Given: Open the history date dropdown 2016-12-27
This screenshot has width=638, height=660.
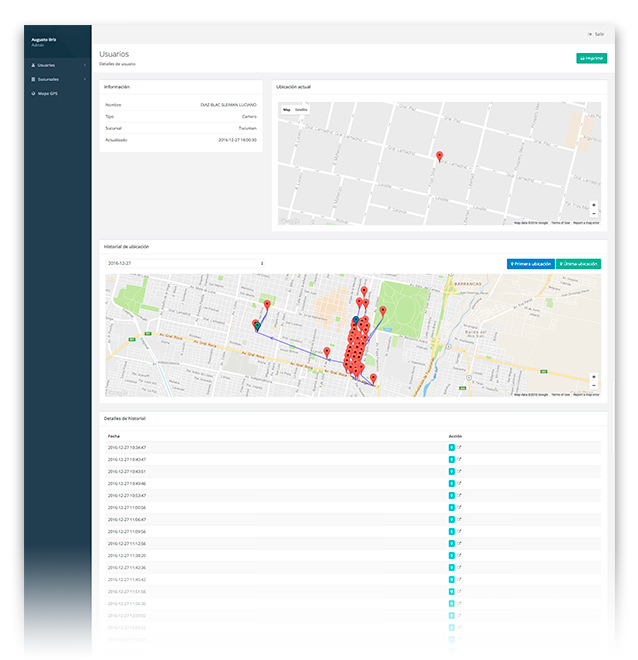Looking at the screenshot, I should click(185, 263).
